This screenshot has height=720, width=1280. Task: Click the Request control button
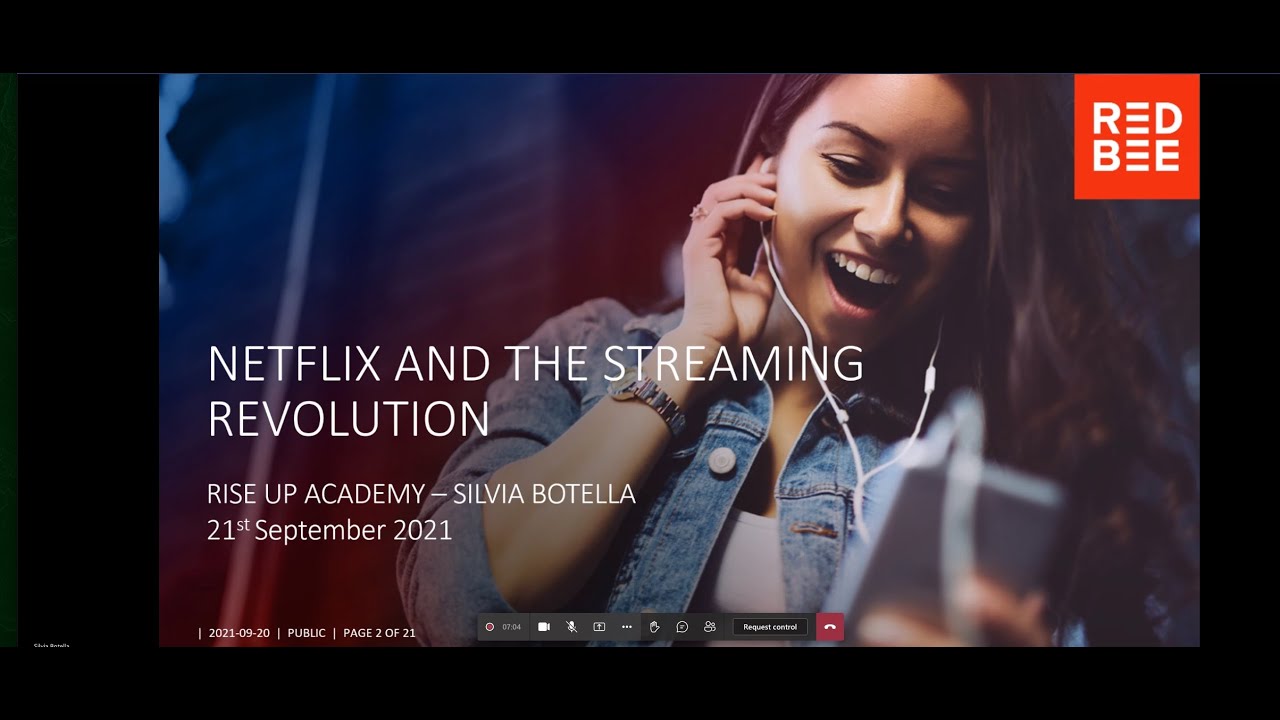click(770, 627)
